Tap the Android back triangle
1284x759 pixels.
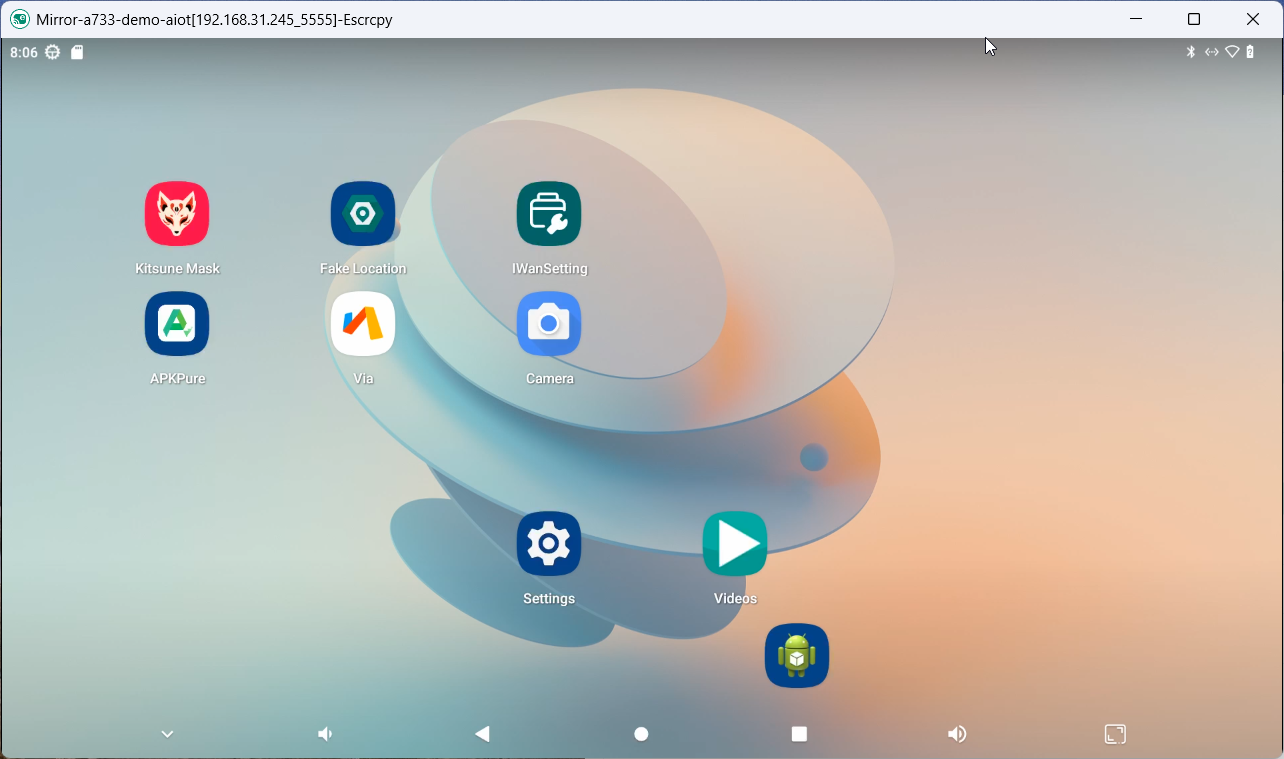click(x=482, y=734)
